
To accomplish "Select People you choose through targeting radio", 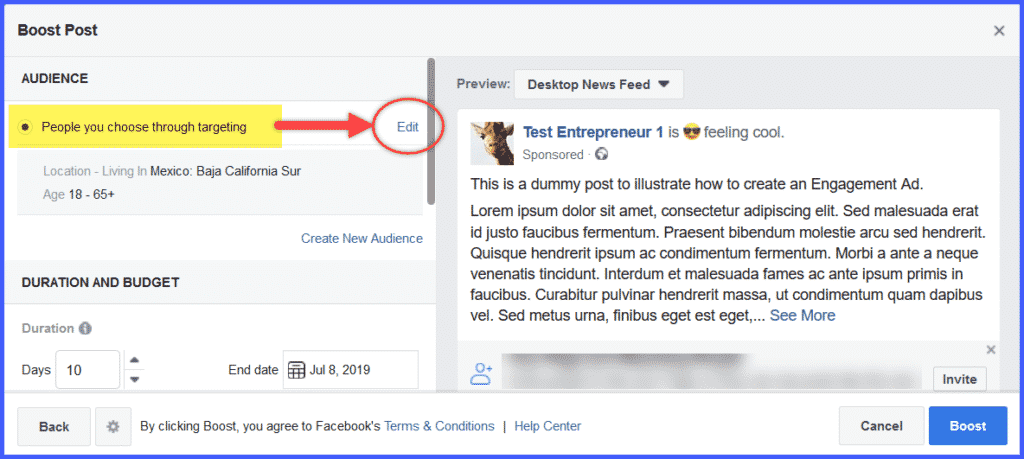I will point(24,127).
